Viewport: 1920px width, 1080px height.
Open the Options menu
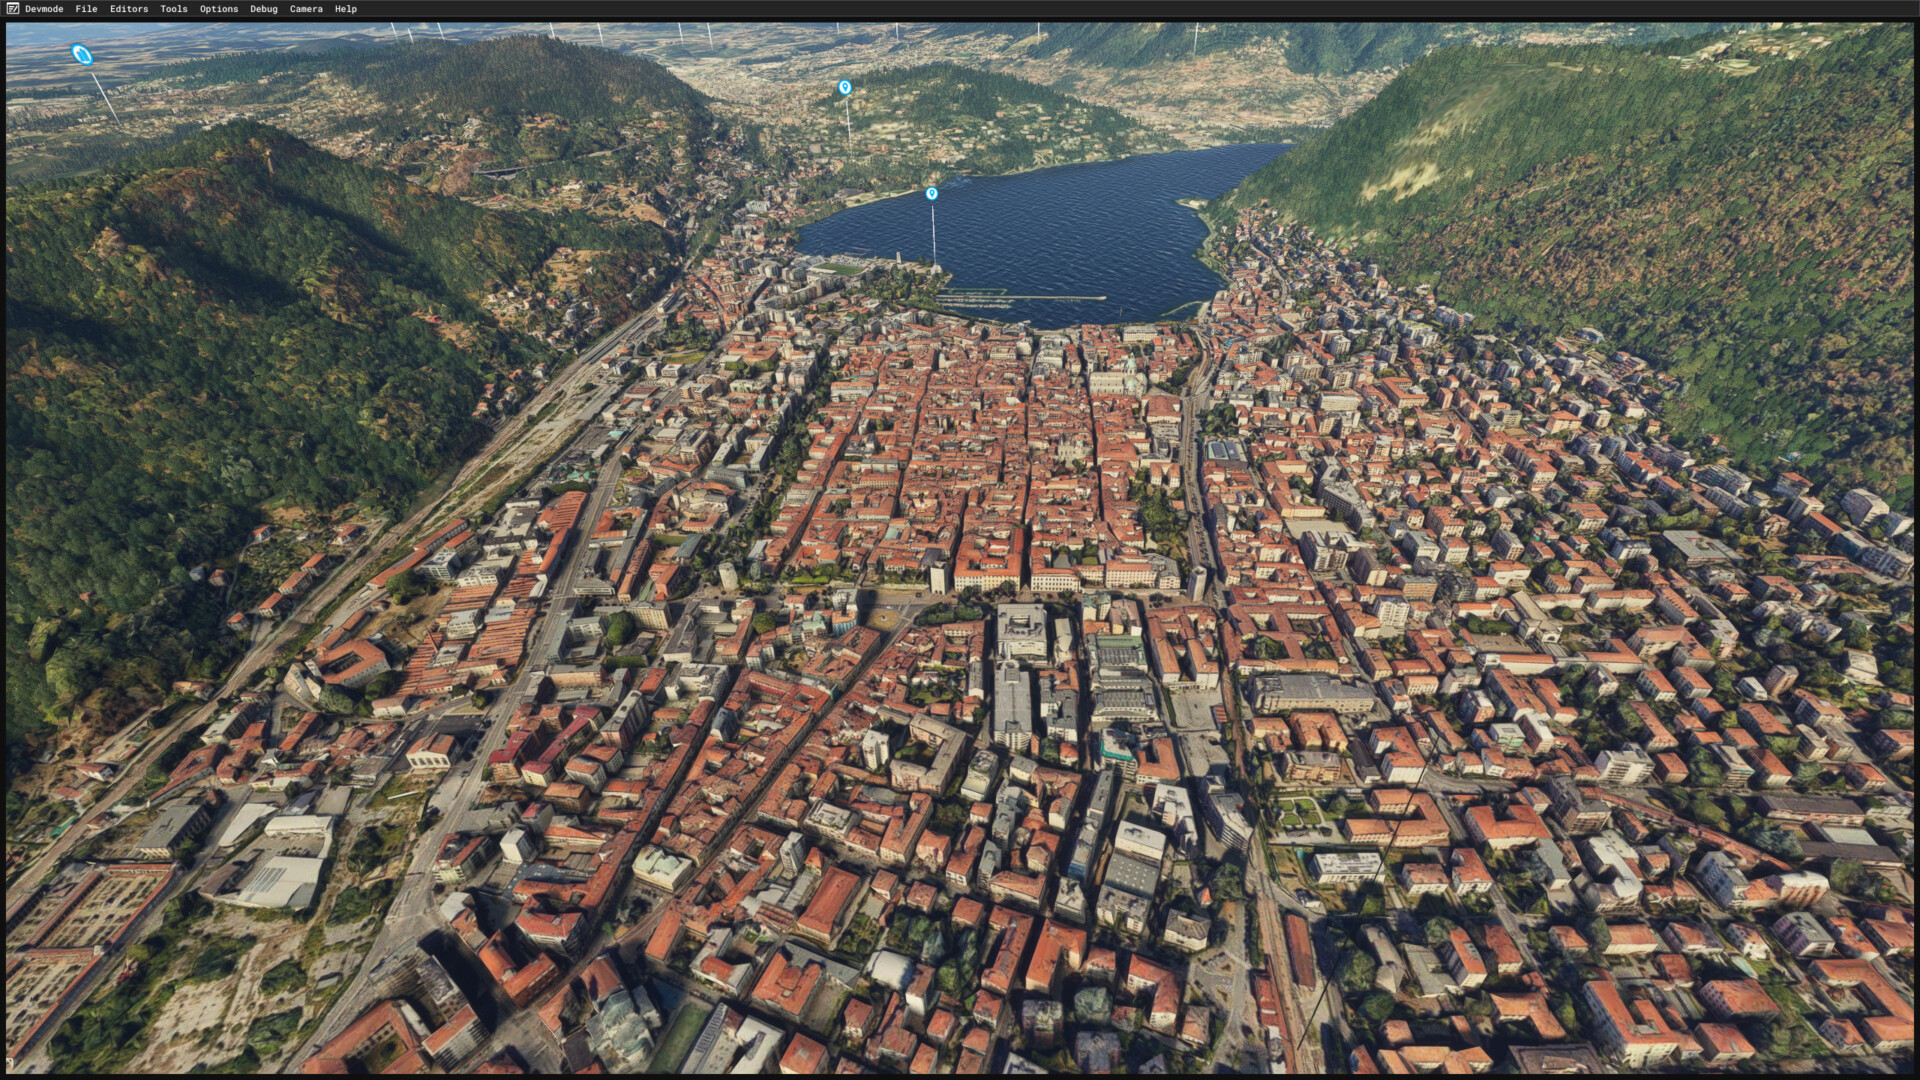coord(219,9)
